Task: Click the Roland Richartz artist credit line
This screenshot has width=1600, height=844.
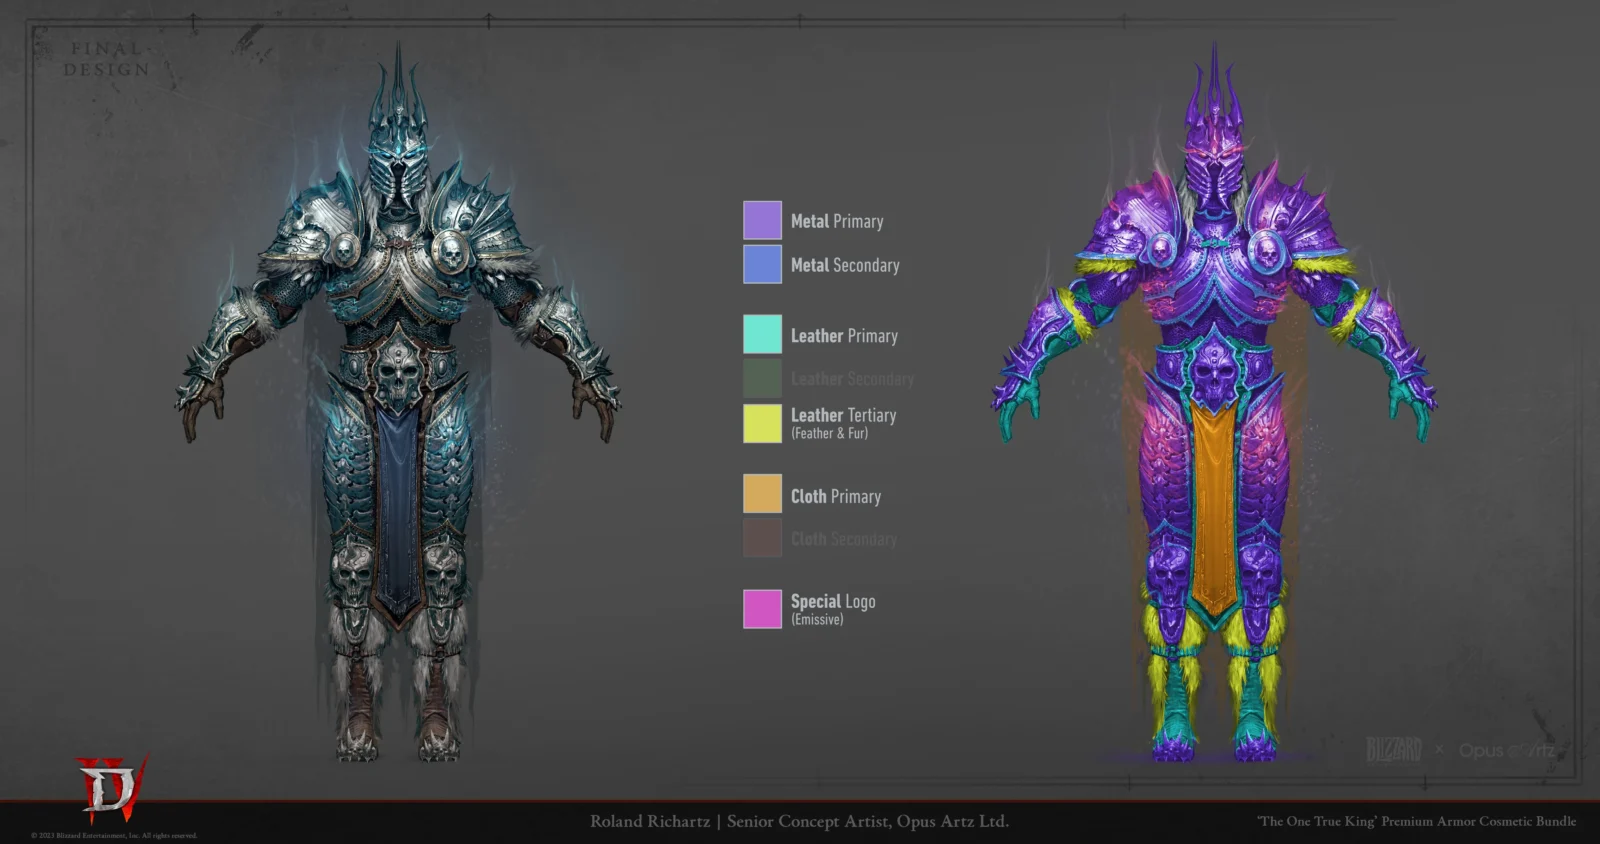Action: [x=799, y=821]
